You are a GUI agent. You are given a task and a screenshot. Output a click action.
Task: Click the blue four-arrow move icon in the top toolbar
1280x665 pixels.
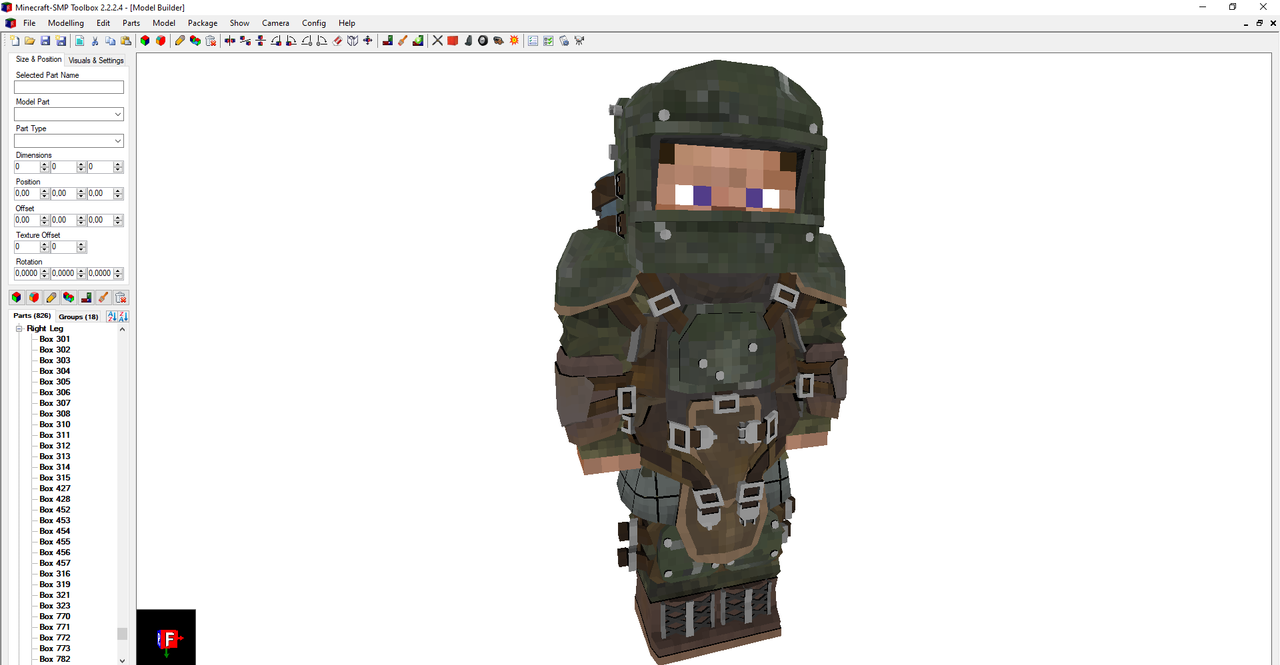coord(368,41)
